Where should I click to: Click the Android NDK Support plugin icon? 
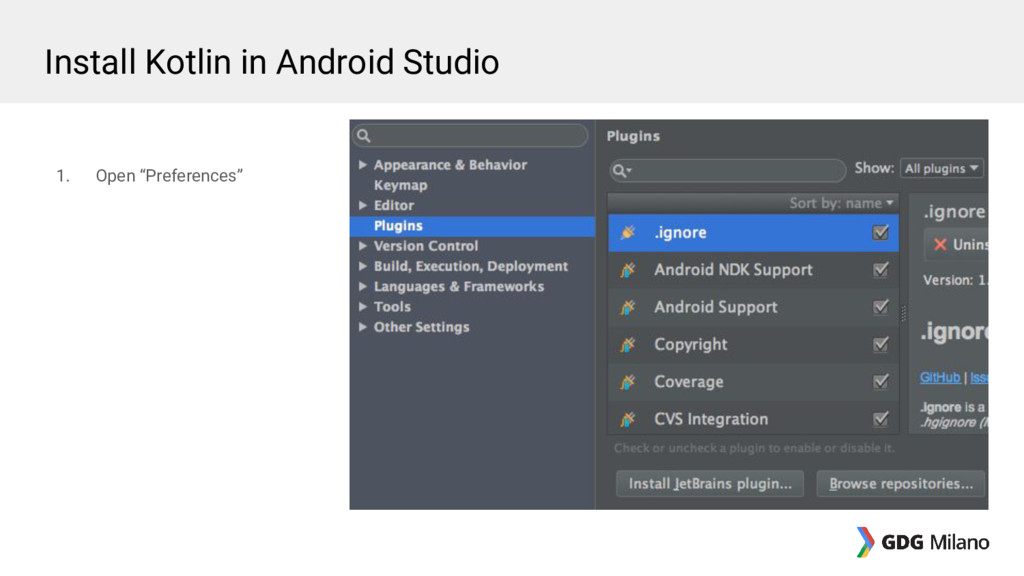point(628,270)
